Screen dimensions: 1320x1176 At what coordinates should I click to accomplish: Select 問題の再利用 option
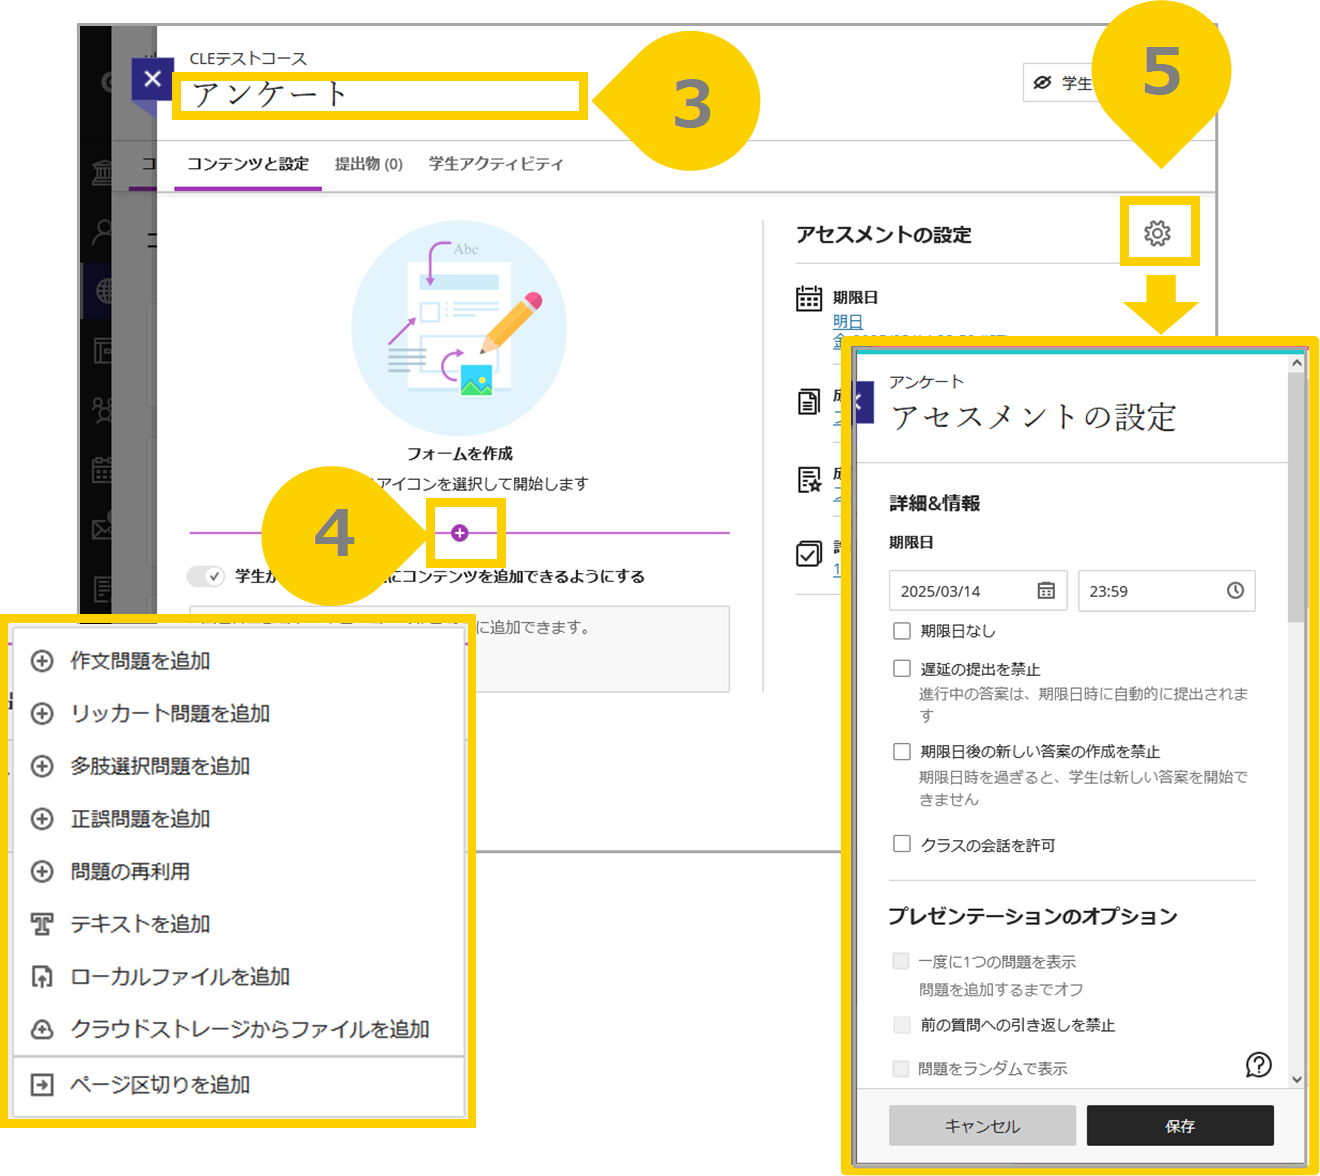(238, 872)
